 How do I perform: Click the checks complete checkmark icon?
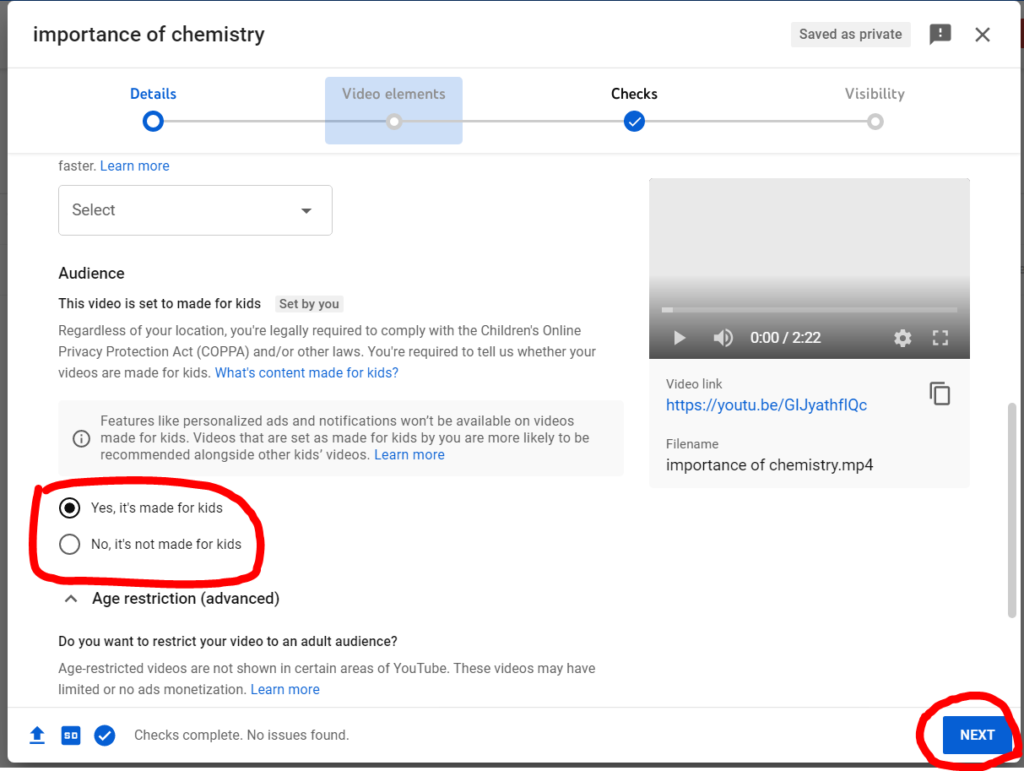104,735
